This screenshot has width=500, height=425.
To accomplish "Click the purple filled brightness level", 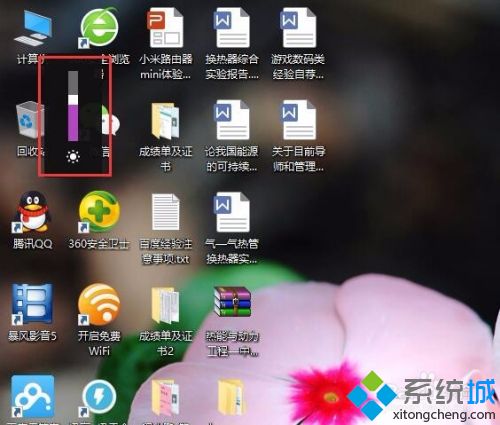I will (73, 122).
